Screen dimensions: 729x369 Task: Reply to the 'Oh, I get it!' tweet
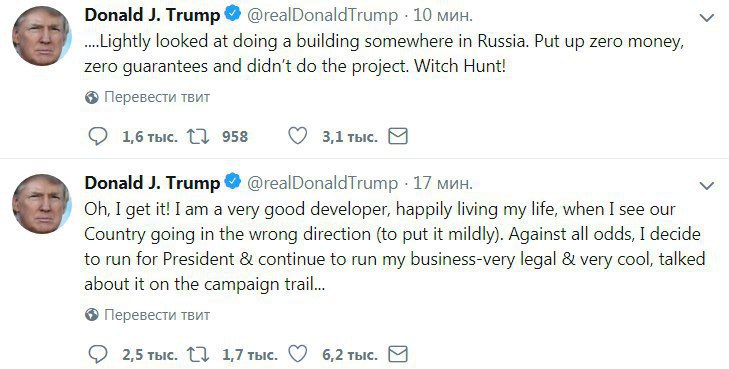(x=98, y=355)
